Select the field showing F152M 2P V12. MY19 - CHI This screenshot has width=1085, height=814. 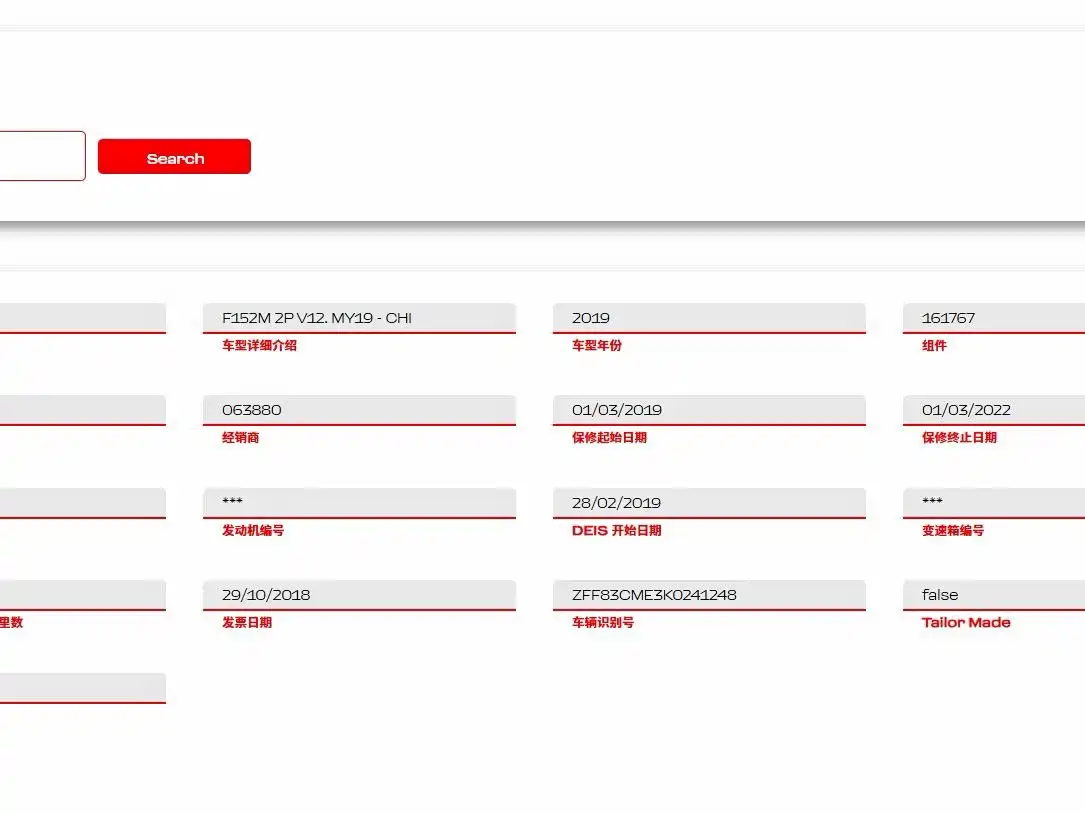(359, 318)
